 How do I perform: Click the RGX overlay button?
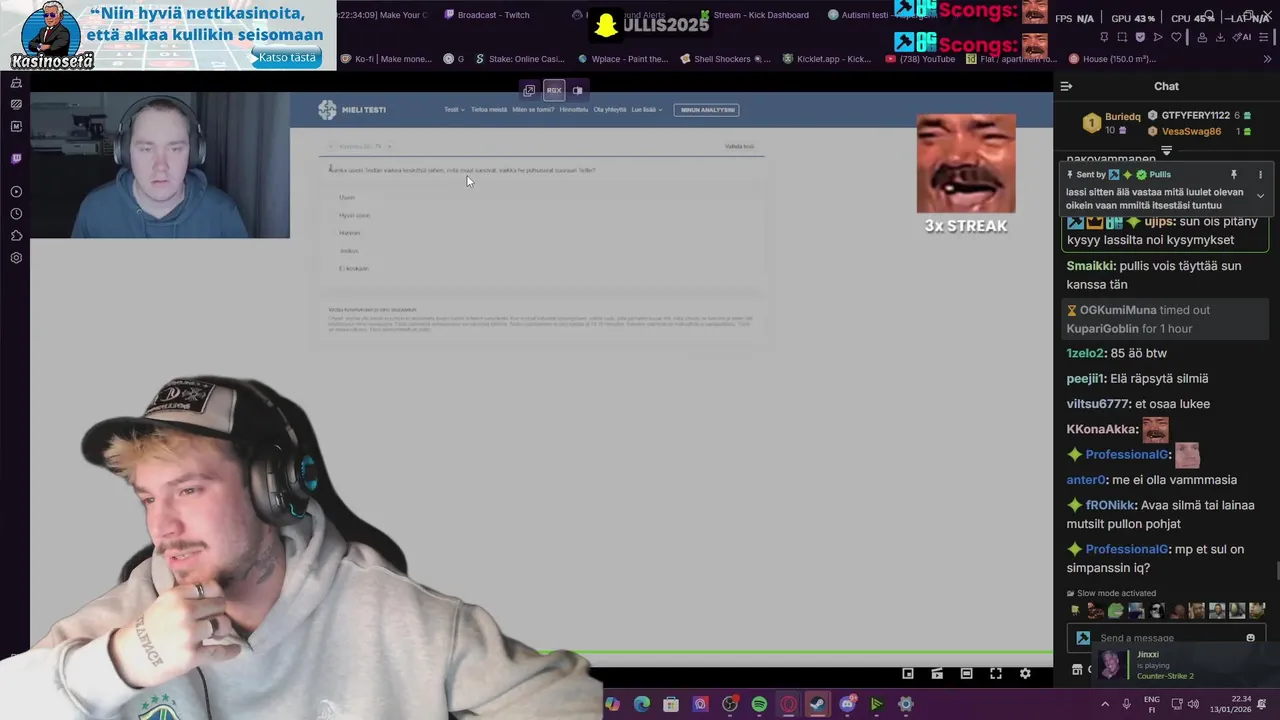click(x=554, y=90)
